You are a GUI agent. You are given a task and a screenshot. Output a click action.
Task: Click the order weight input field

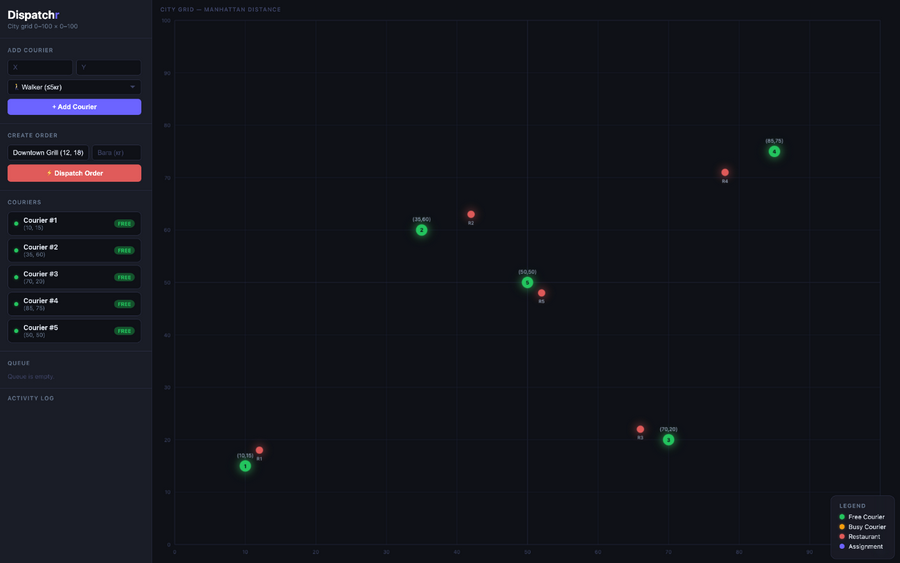pos(116,153)
